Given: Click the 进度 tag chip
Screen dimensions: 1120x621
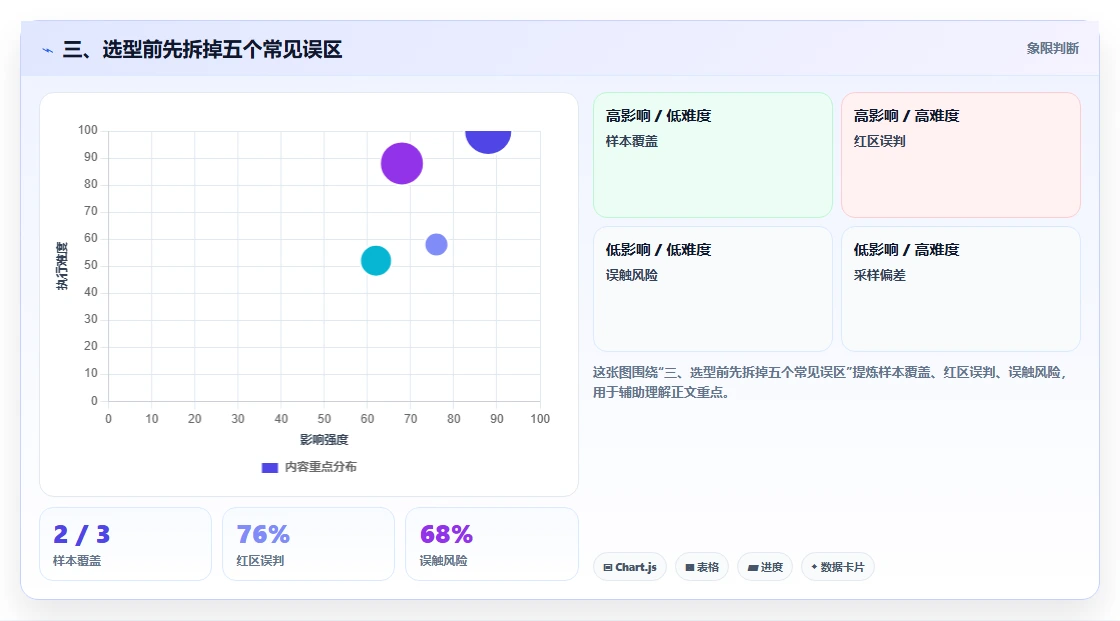Looking at the screenshot, I should 765,567.
